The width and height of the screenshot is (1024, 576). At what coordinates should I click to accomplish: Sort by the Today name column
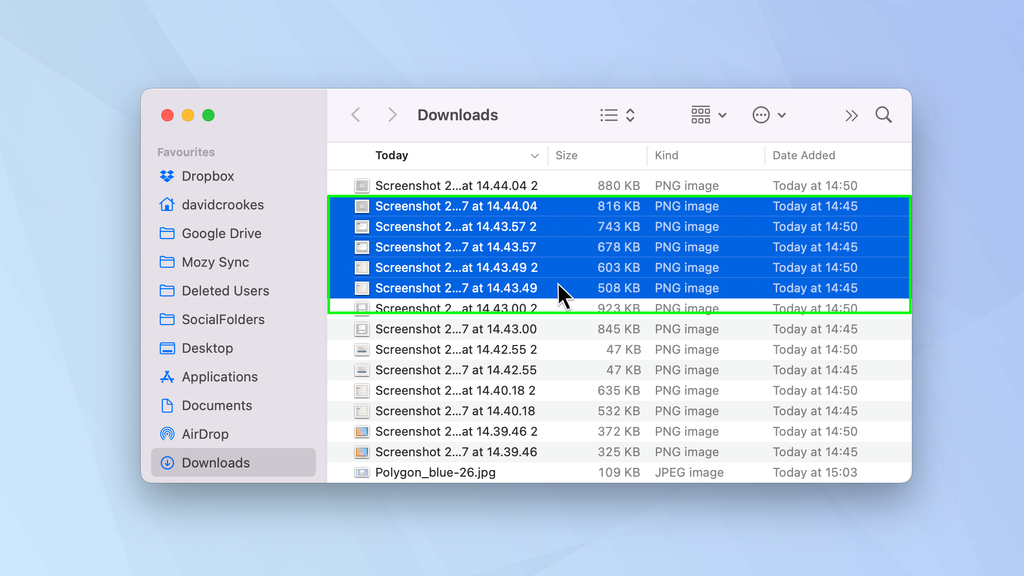pyautogui.click(x=391, y=155)
